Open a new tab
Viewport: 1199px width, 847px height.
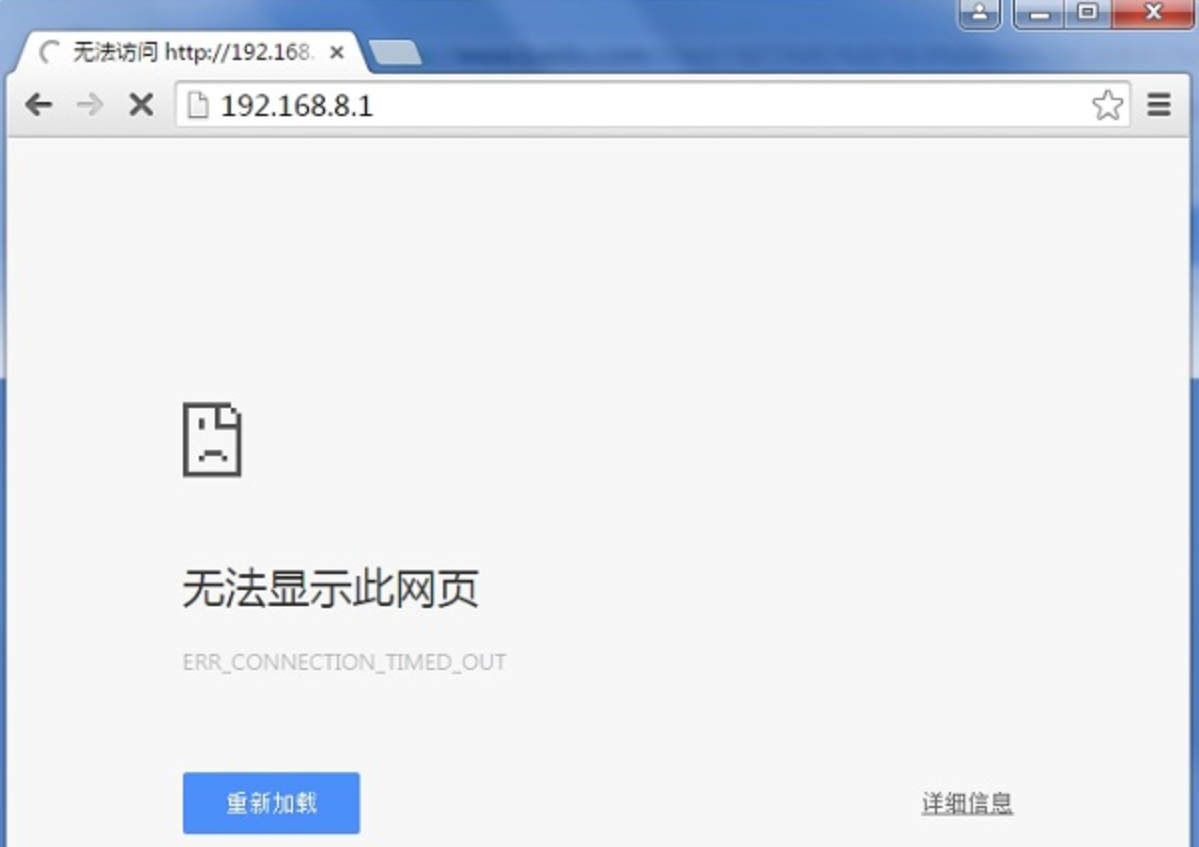coord(395,52)
